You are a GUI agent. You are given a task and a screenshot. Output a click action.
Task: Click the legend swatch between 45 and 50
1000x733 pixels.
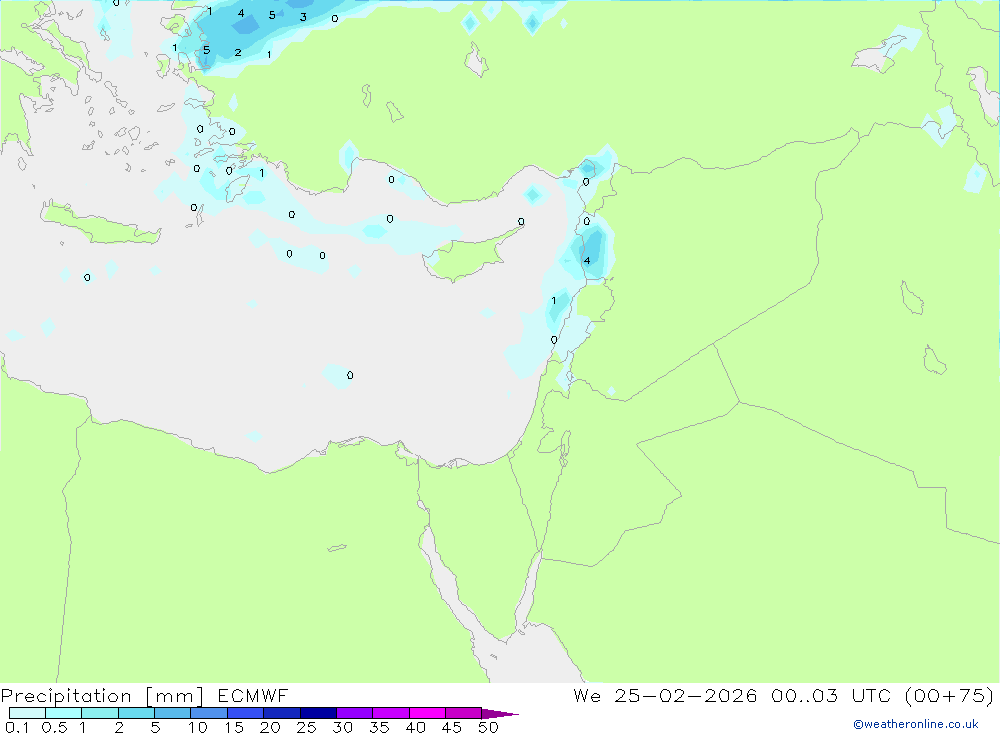pos(463,713)
